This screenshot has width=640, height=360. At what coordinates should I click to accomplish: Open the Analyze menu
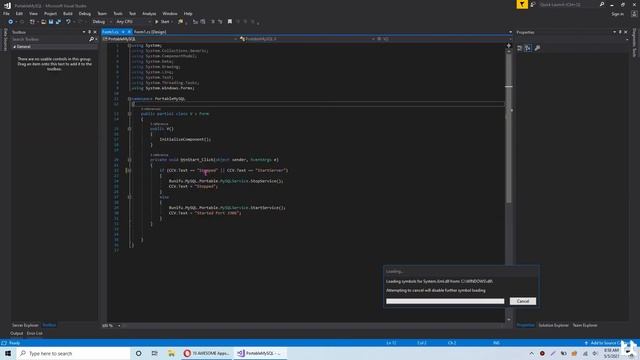149,13
